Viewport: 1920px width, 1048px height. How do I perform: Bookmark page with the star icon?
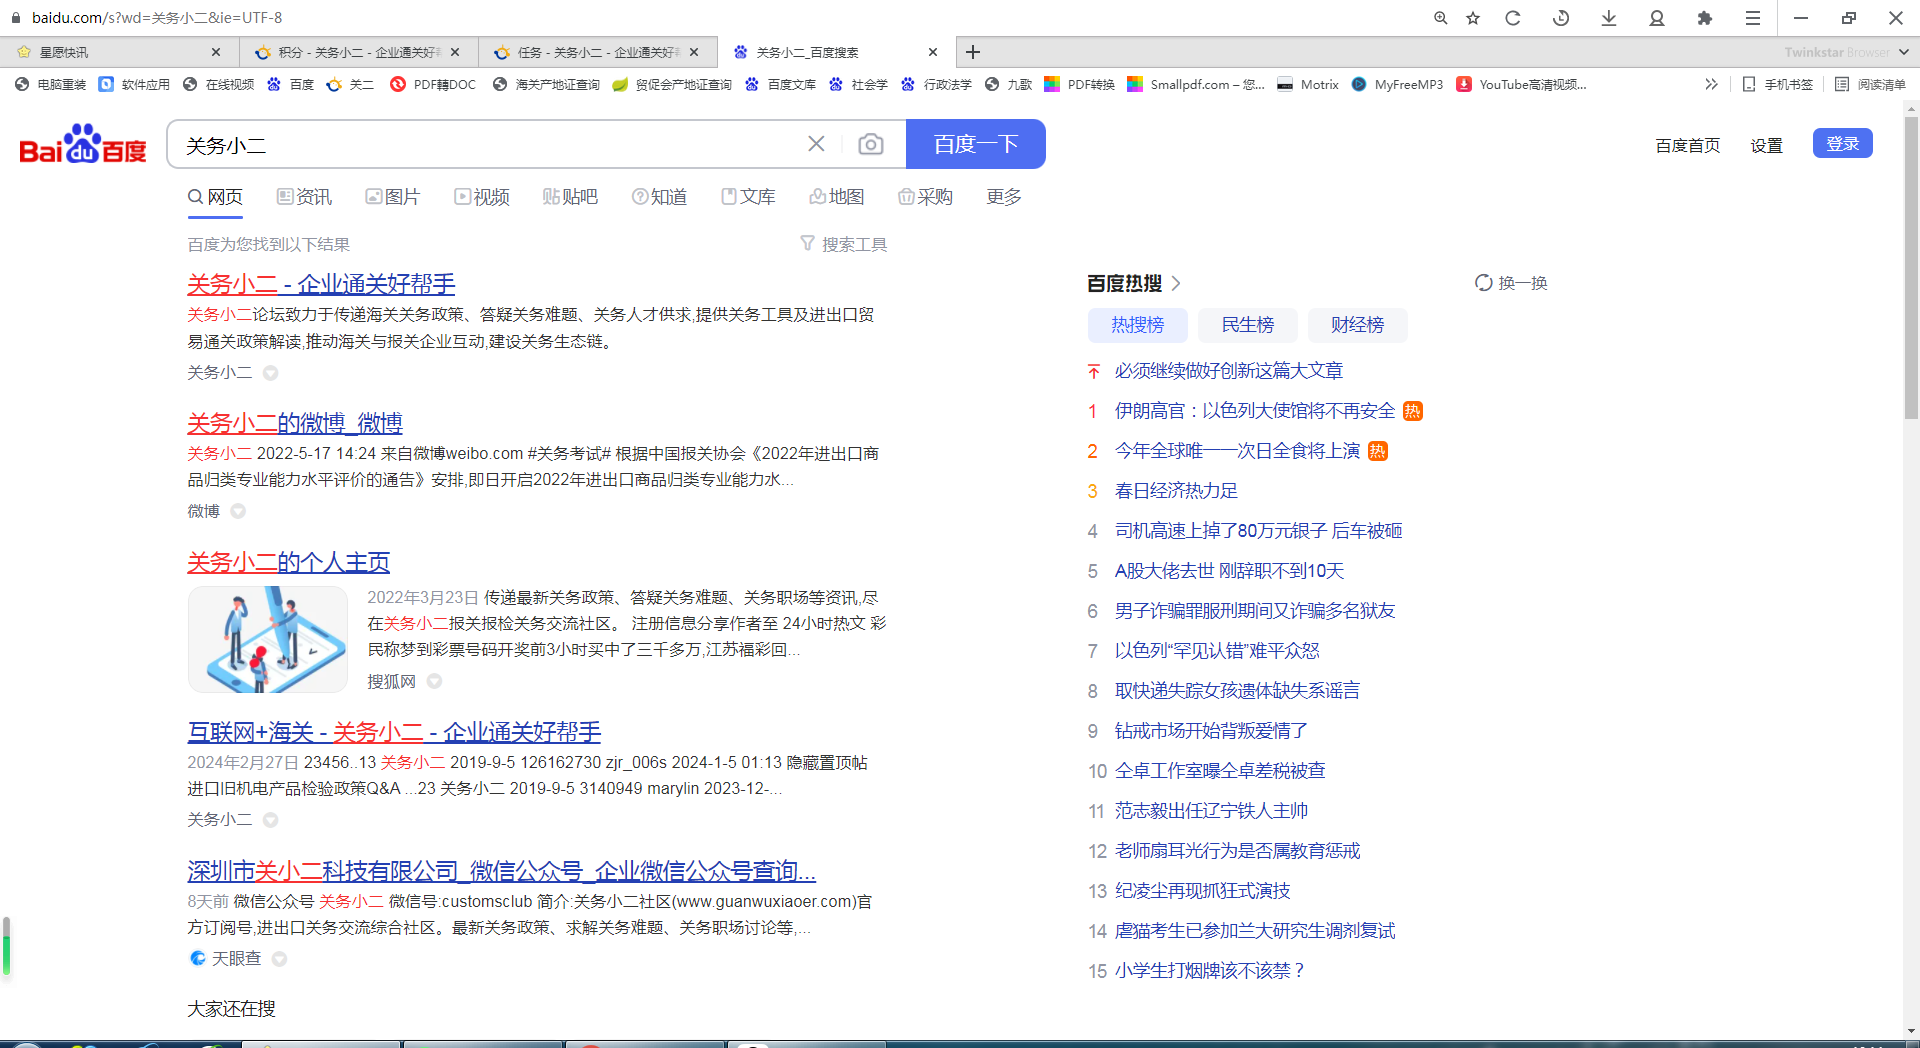1473,18
